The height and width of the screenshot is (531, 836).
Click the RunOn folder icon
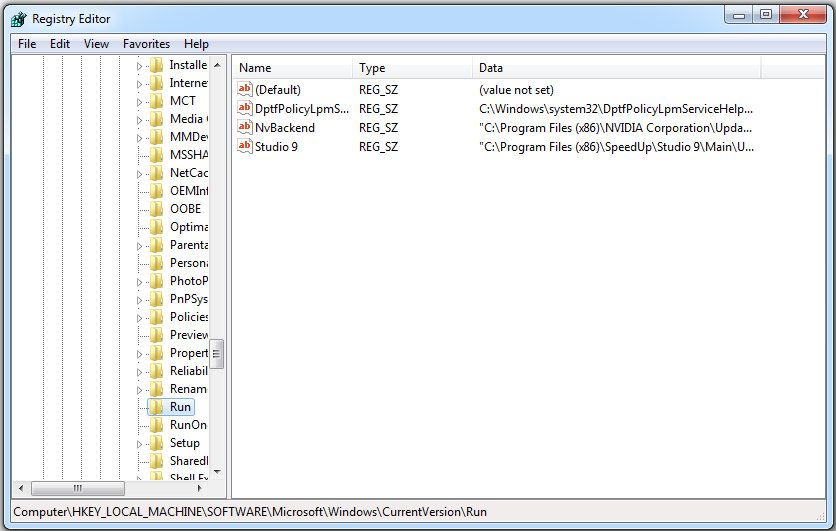tap(157, 425)
